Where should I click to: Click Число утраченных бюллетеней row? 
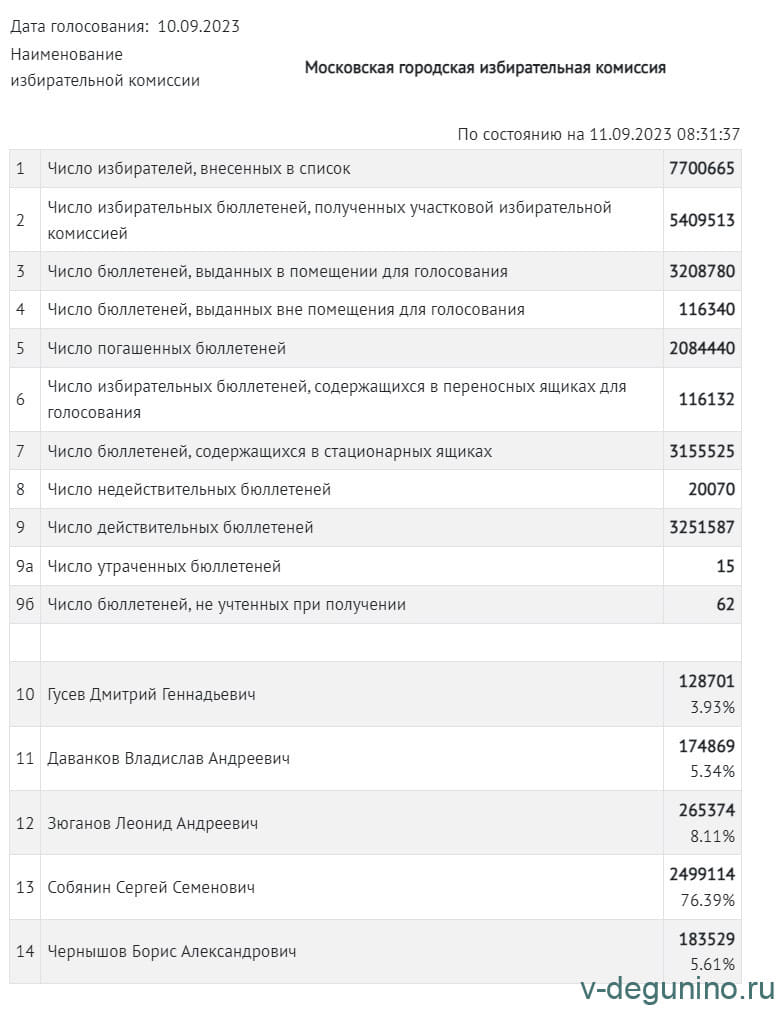click(x=164, y=567)
